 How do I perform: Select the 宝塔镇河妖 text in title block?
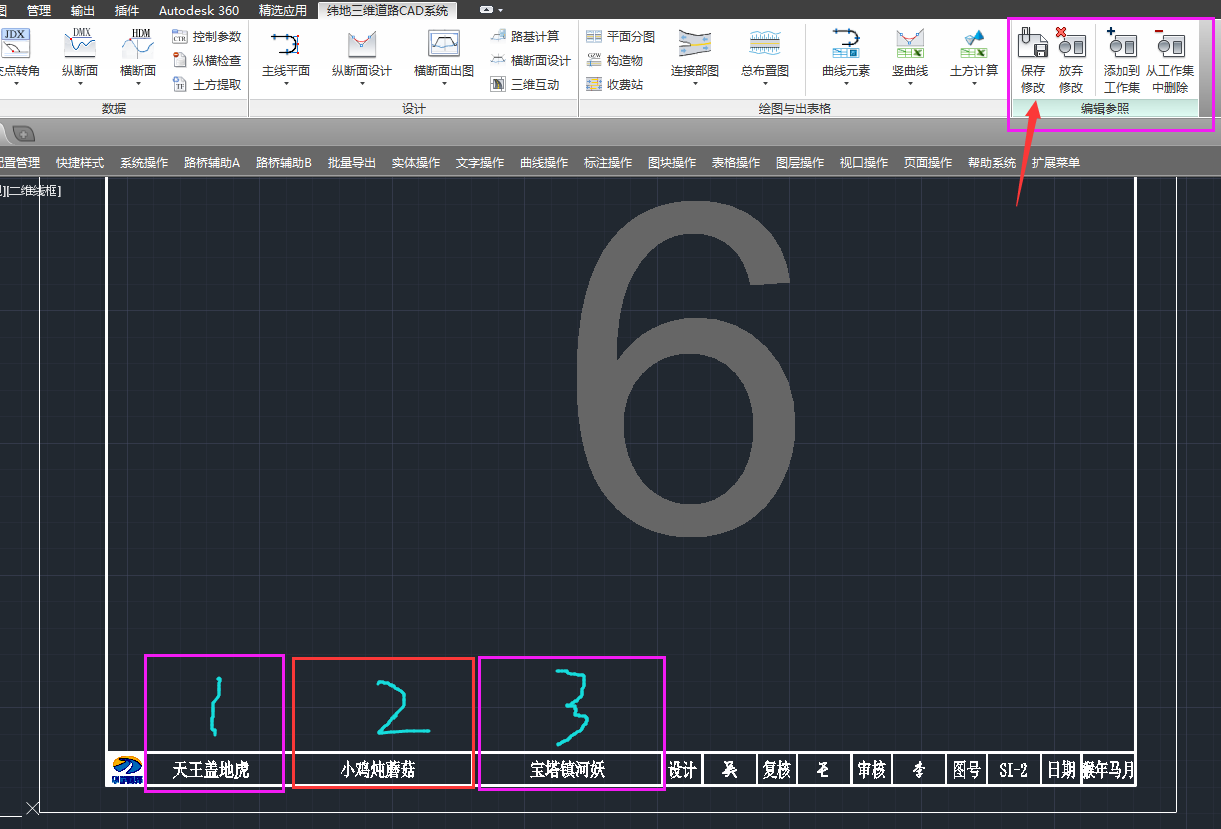point(568,770)
